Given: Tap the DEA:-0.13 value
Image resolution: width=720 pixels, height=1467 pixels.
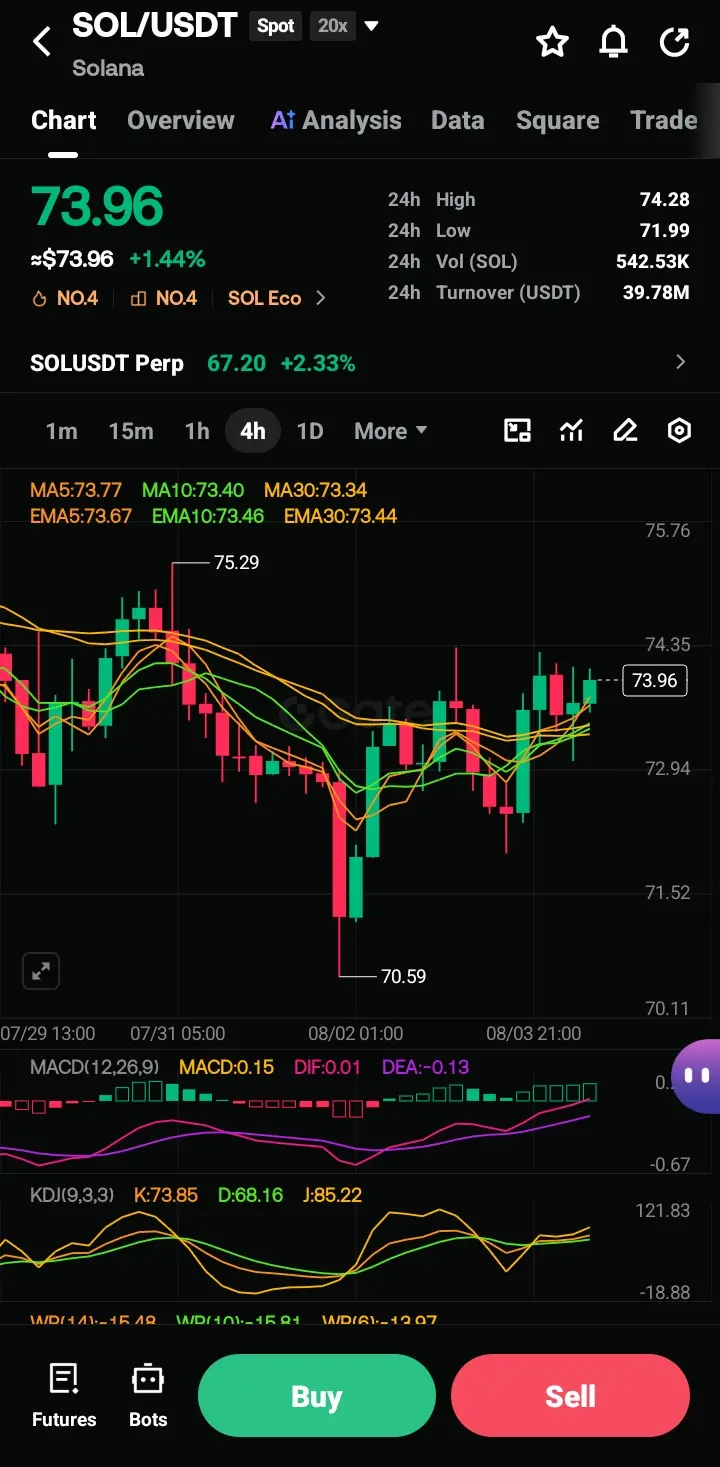Looking at the screenshot, I should [x=426, y=1067].
